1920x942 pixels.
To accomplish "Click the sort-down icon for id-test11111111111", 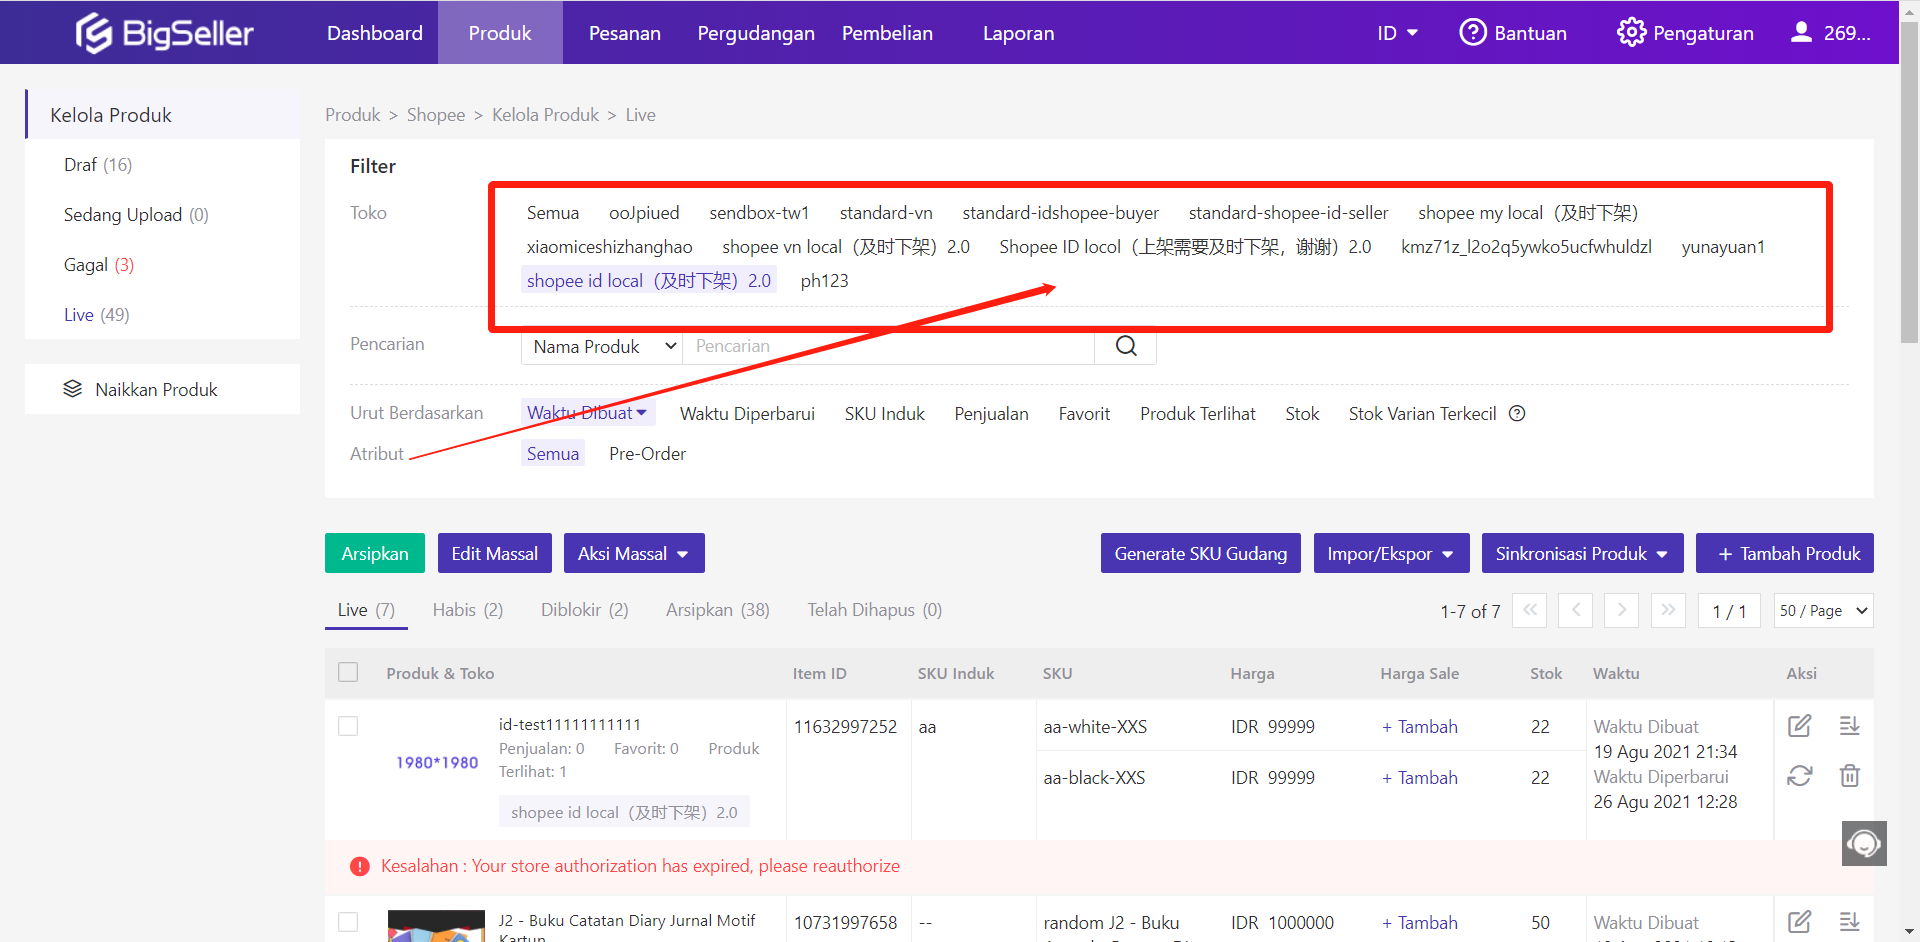I will [x=1850, y=726].
